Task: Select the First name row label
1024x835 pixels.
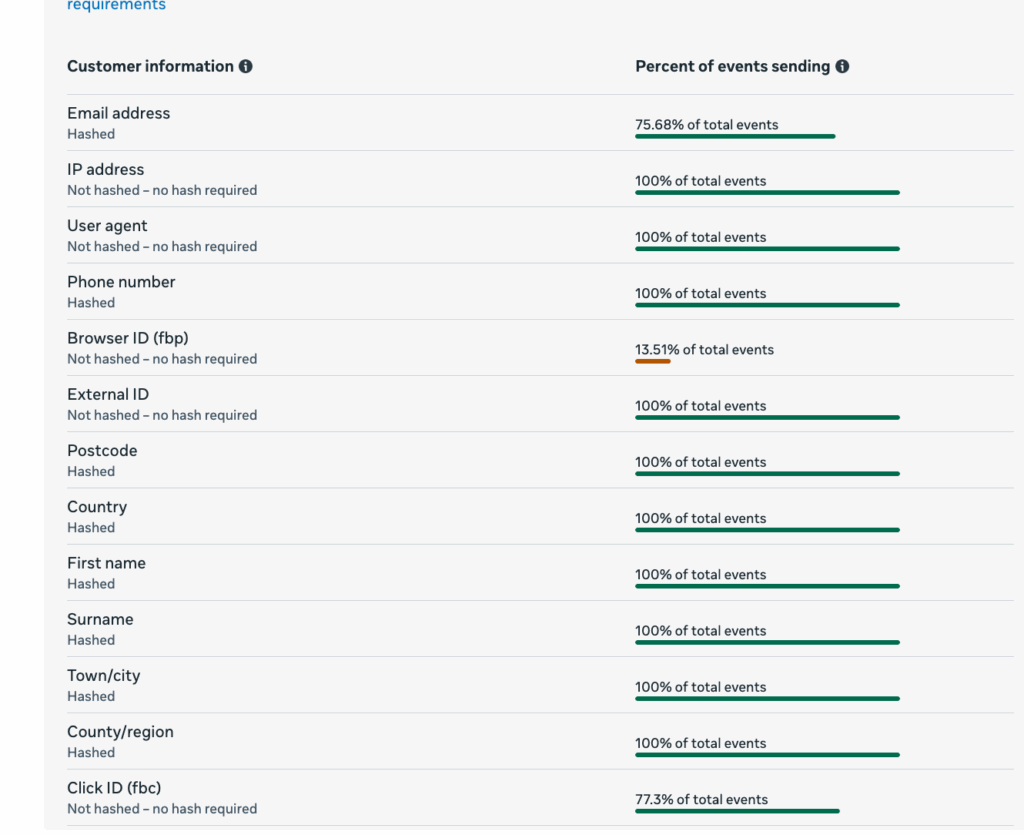Action: click(x=106, y=563)
